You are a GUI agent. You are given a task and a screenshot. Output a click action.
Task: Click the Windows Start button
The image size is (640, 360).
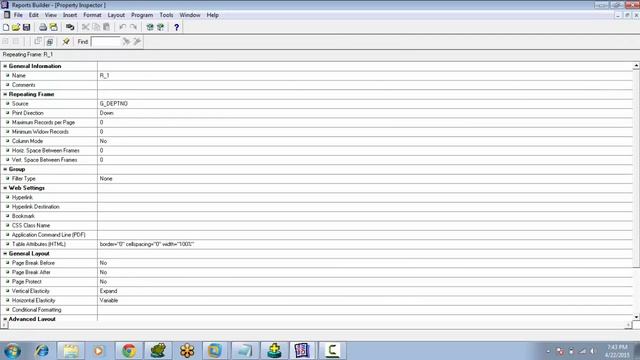[12, 351]
